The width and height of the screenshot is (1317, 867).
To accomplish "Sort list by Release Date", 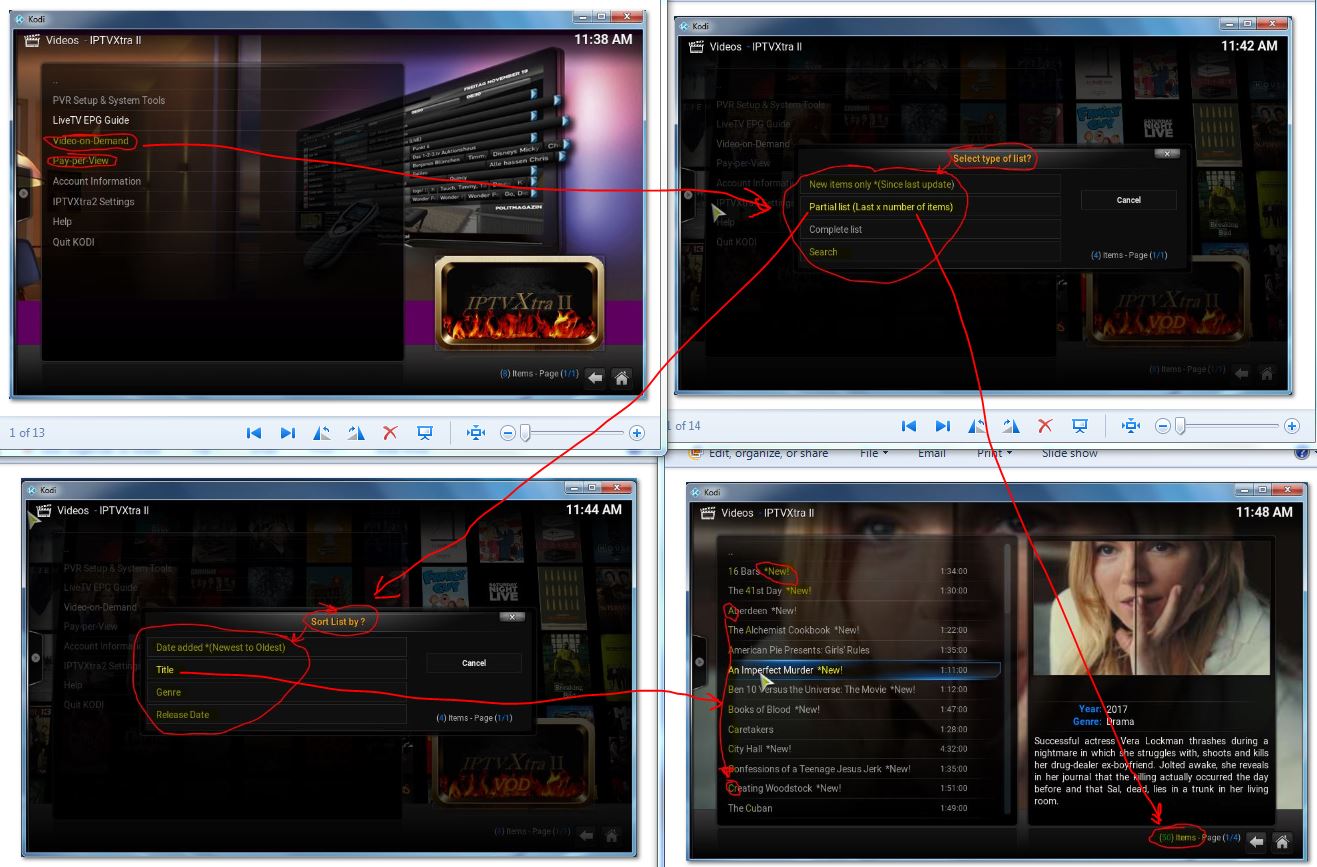I will tap(276, 715).
